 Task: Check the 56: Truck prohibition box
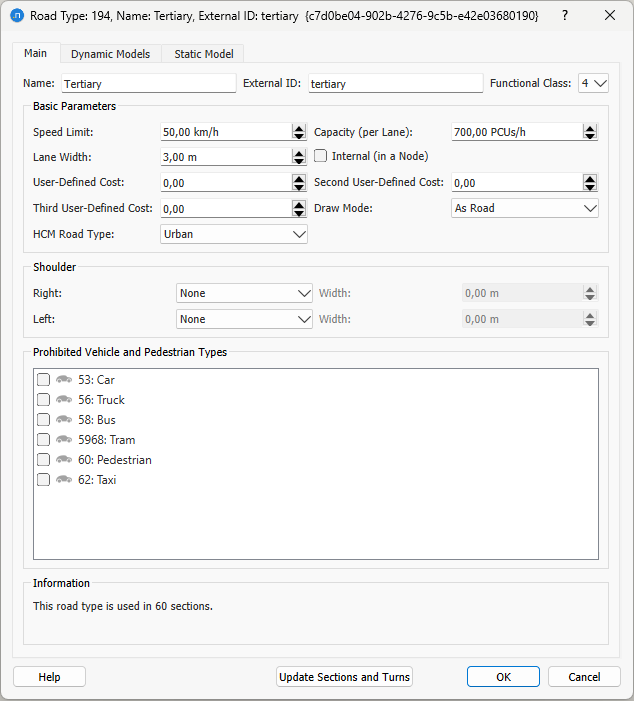pos(43,399)
